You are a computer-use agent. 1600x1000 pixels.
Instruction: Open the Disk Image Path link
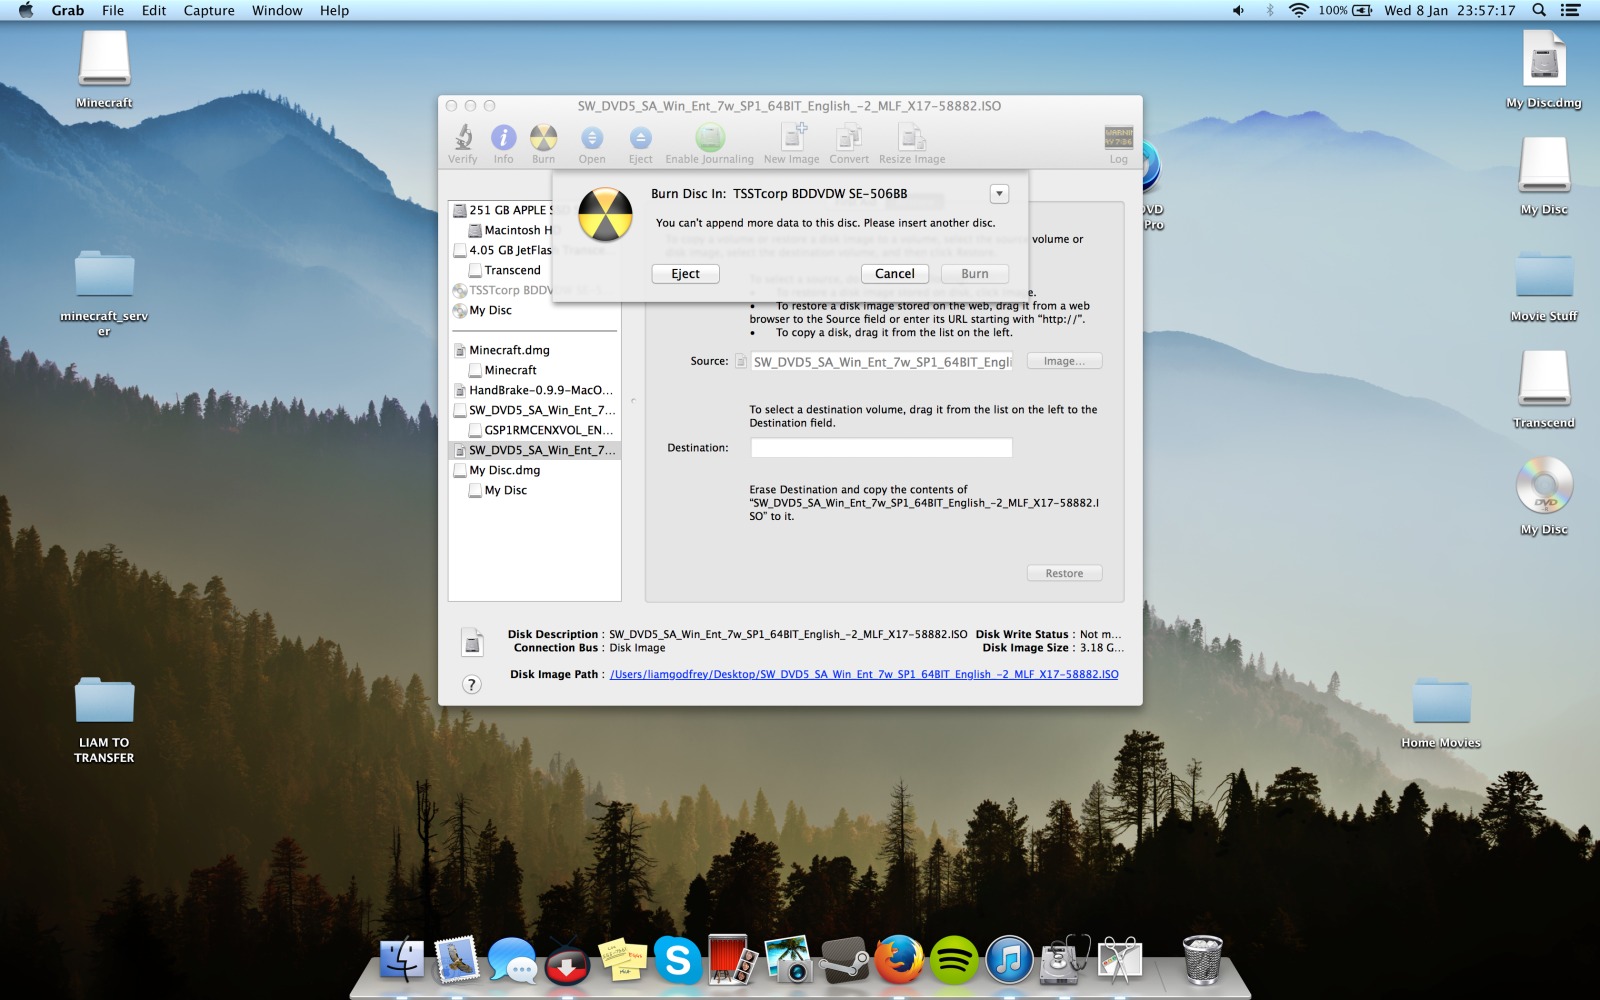tap(864, 674)
